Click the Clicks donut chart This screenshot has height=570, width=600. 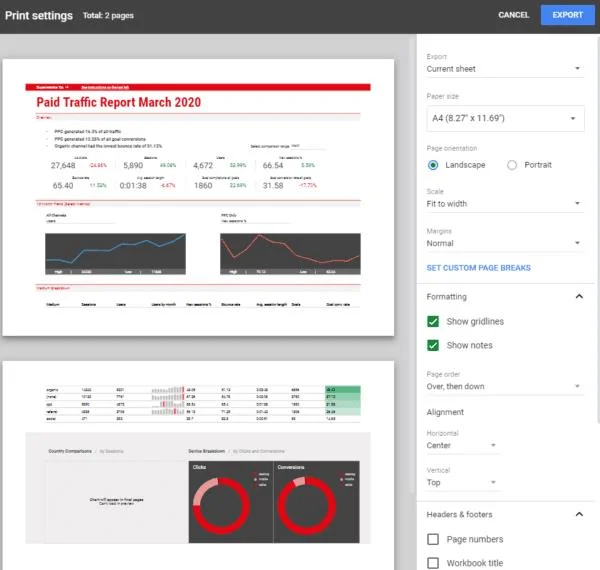pyautogui.click(x=221, y=506)
